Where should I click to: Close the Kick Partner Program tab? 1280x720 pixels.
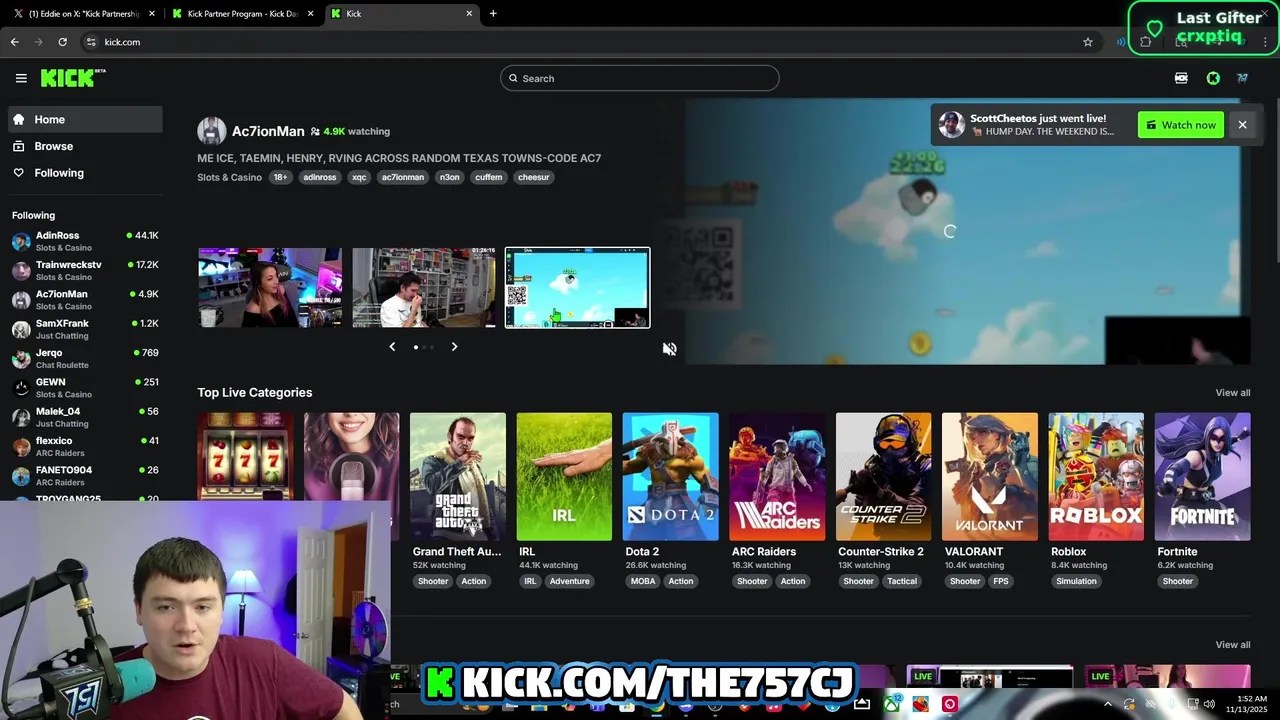[310, 14]
